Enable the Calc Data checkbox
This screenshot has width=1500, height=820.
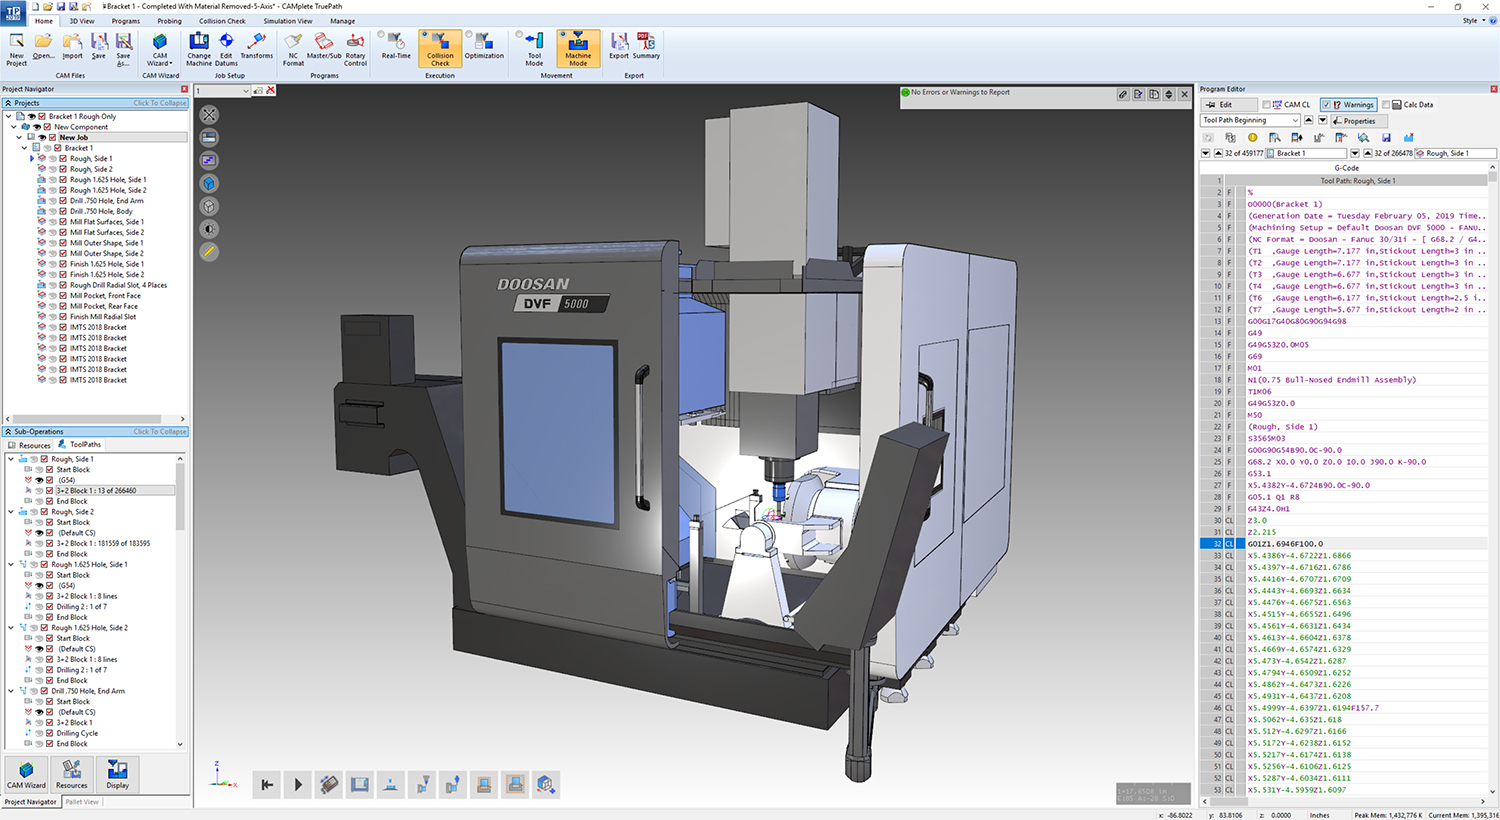pyautogui.click(x=1386, y=105)
